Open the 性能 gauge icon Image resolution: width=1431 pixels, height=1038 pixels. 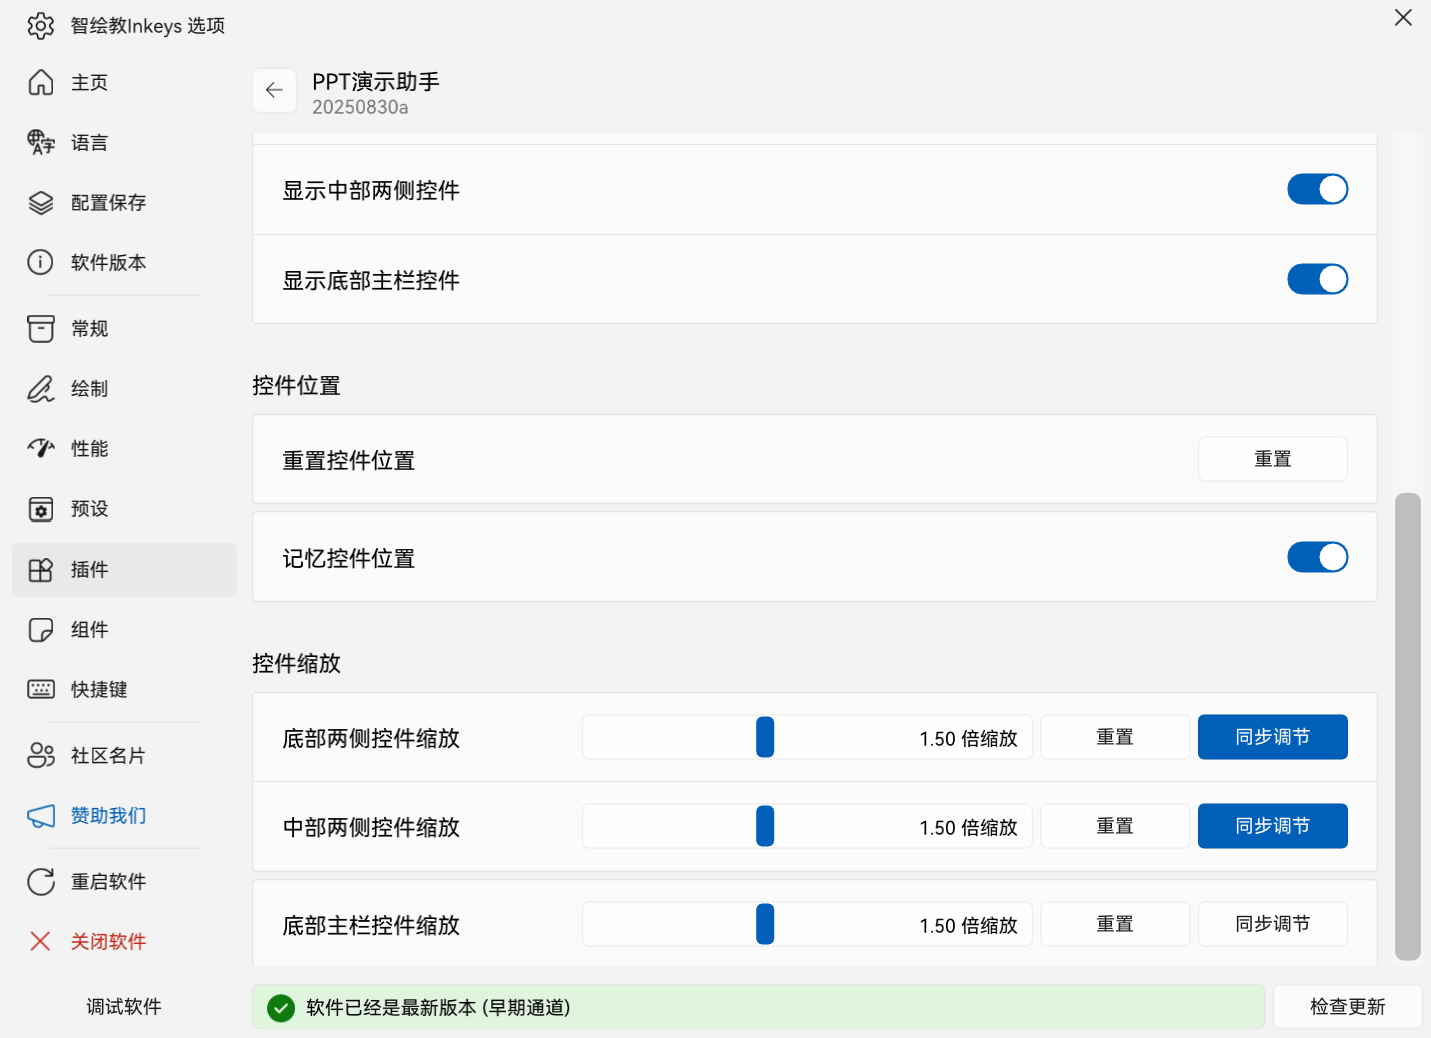click(x=41, y=449)
